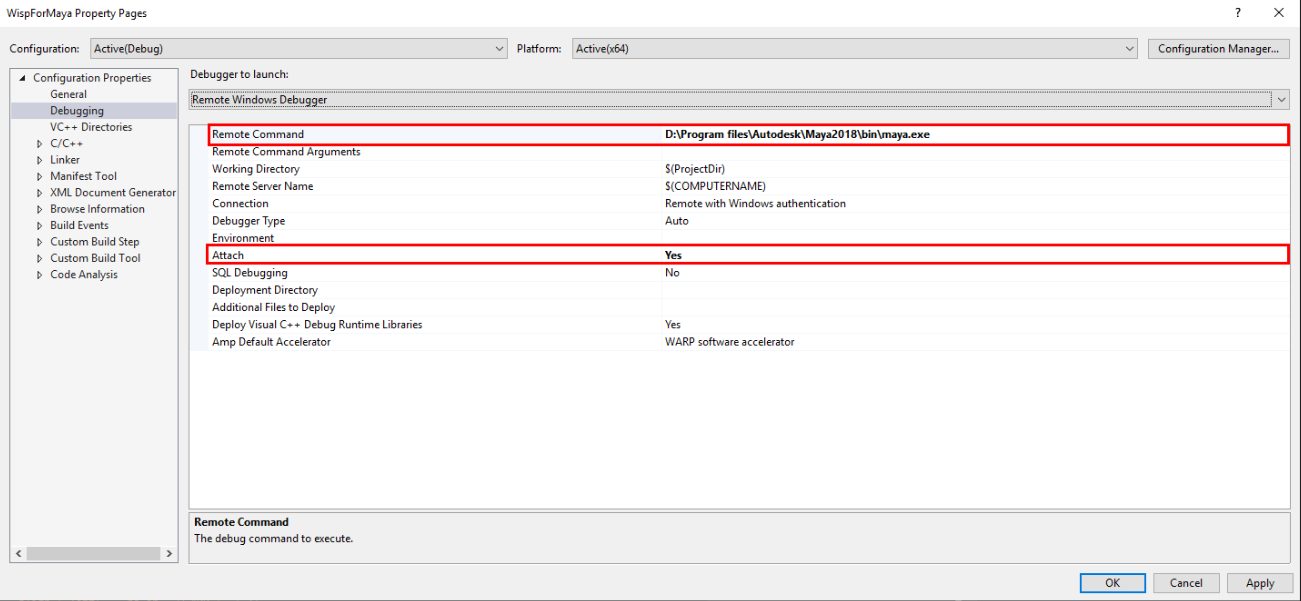This screenshot has height=601, width=1301.
Task: Select the Deployment Directory property
Action: [x=265, y=290]
